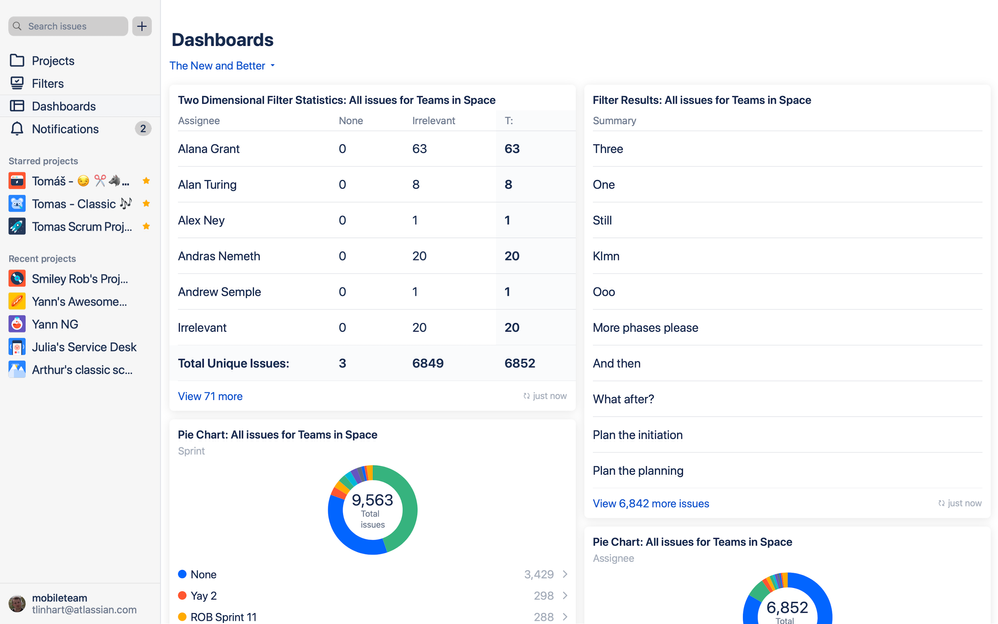
Task: Click the tlinhart@atlassian.com account email
Action: pyautogui.click(x=84, y=609)
